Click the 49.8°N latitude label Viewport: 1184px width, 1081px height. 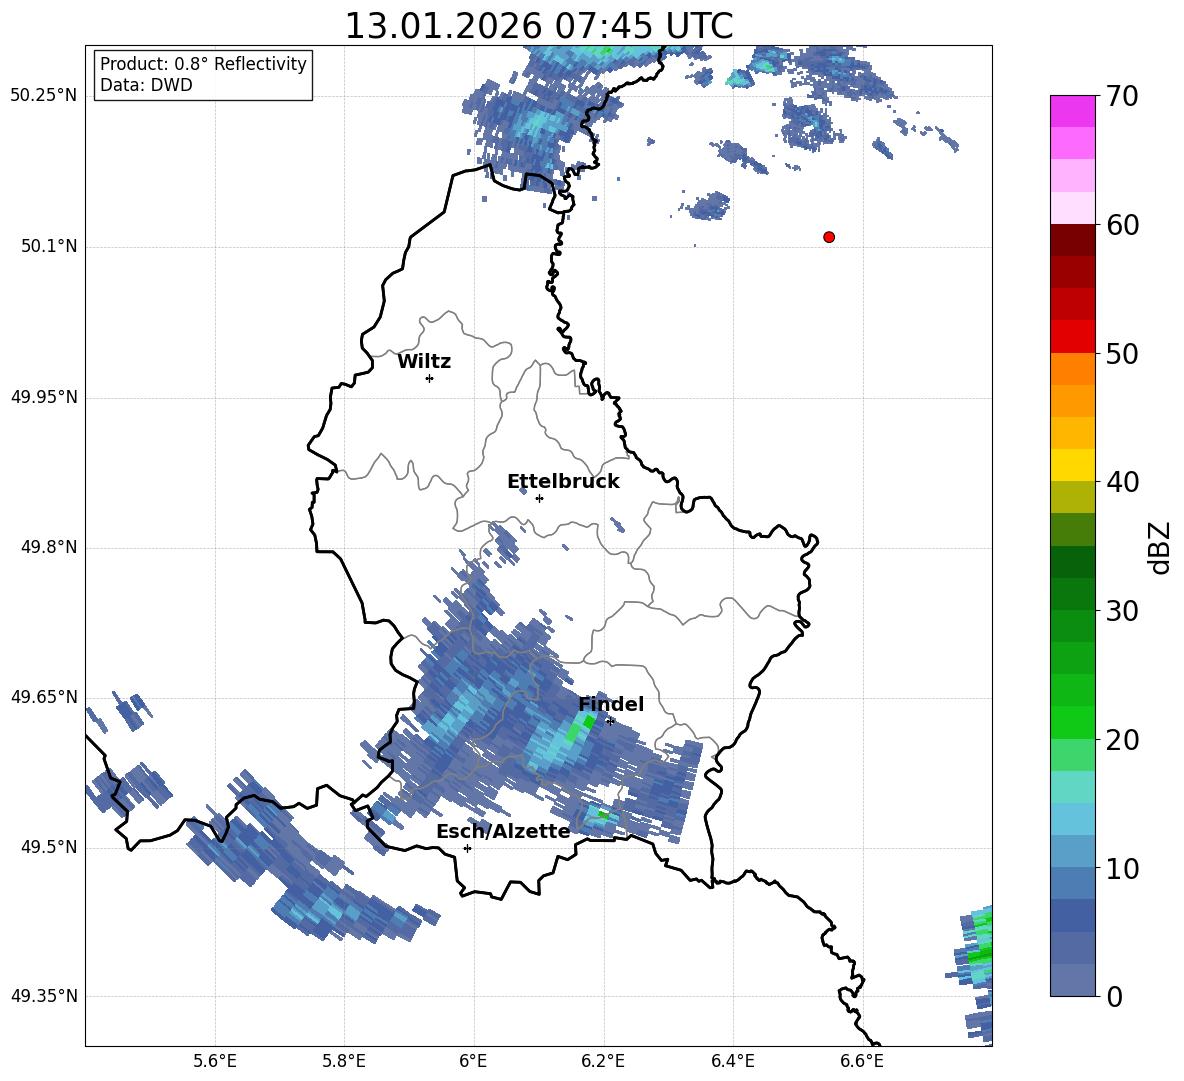pyautogui.click(x=50, y=547)
